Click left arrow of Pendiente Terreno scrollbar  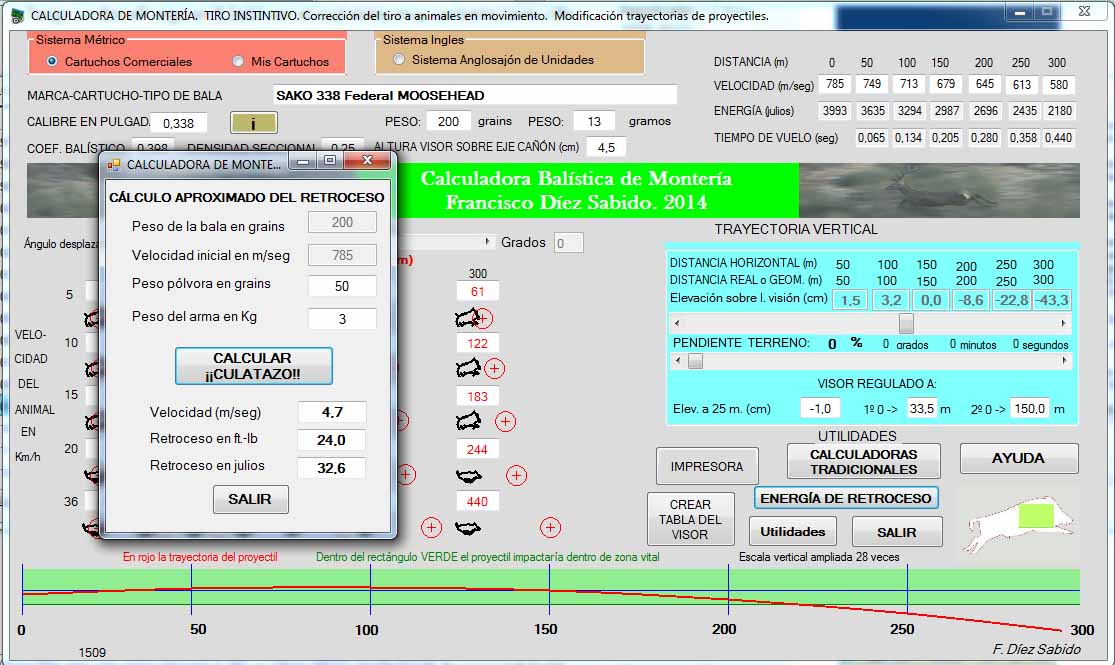pos(677,362)
